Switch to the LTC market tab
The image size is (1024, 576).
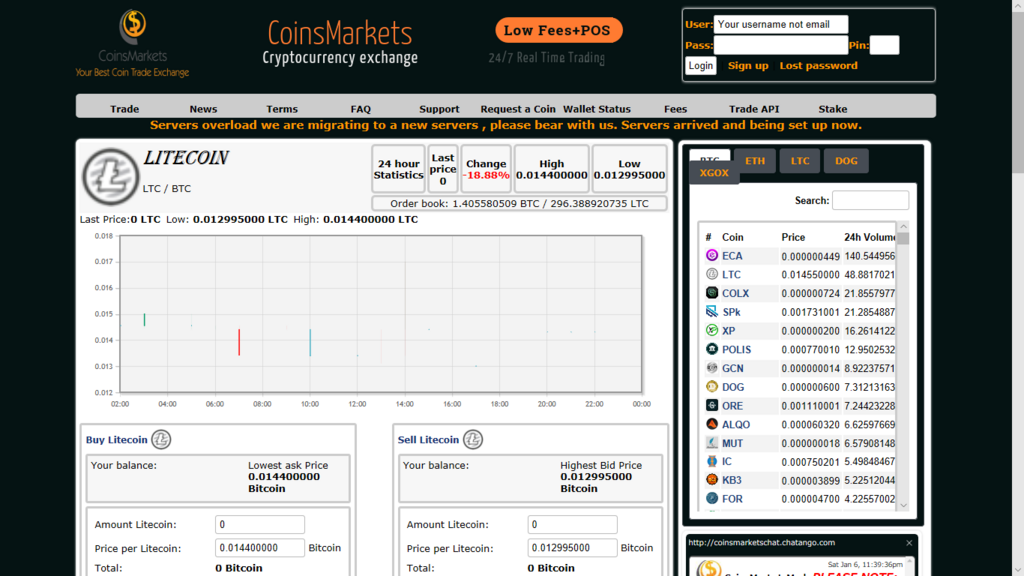tap(800, 161)
